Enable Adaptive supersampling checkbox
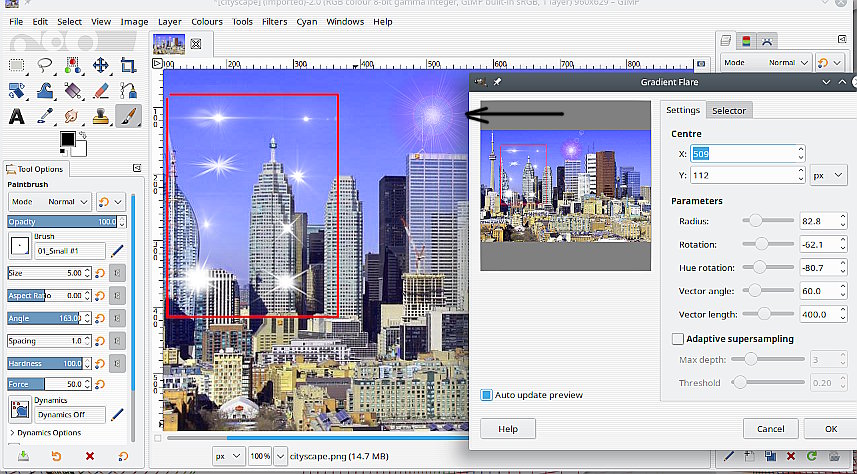The height and width of the screenshot is (474, 857). [x=678, y=339]
